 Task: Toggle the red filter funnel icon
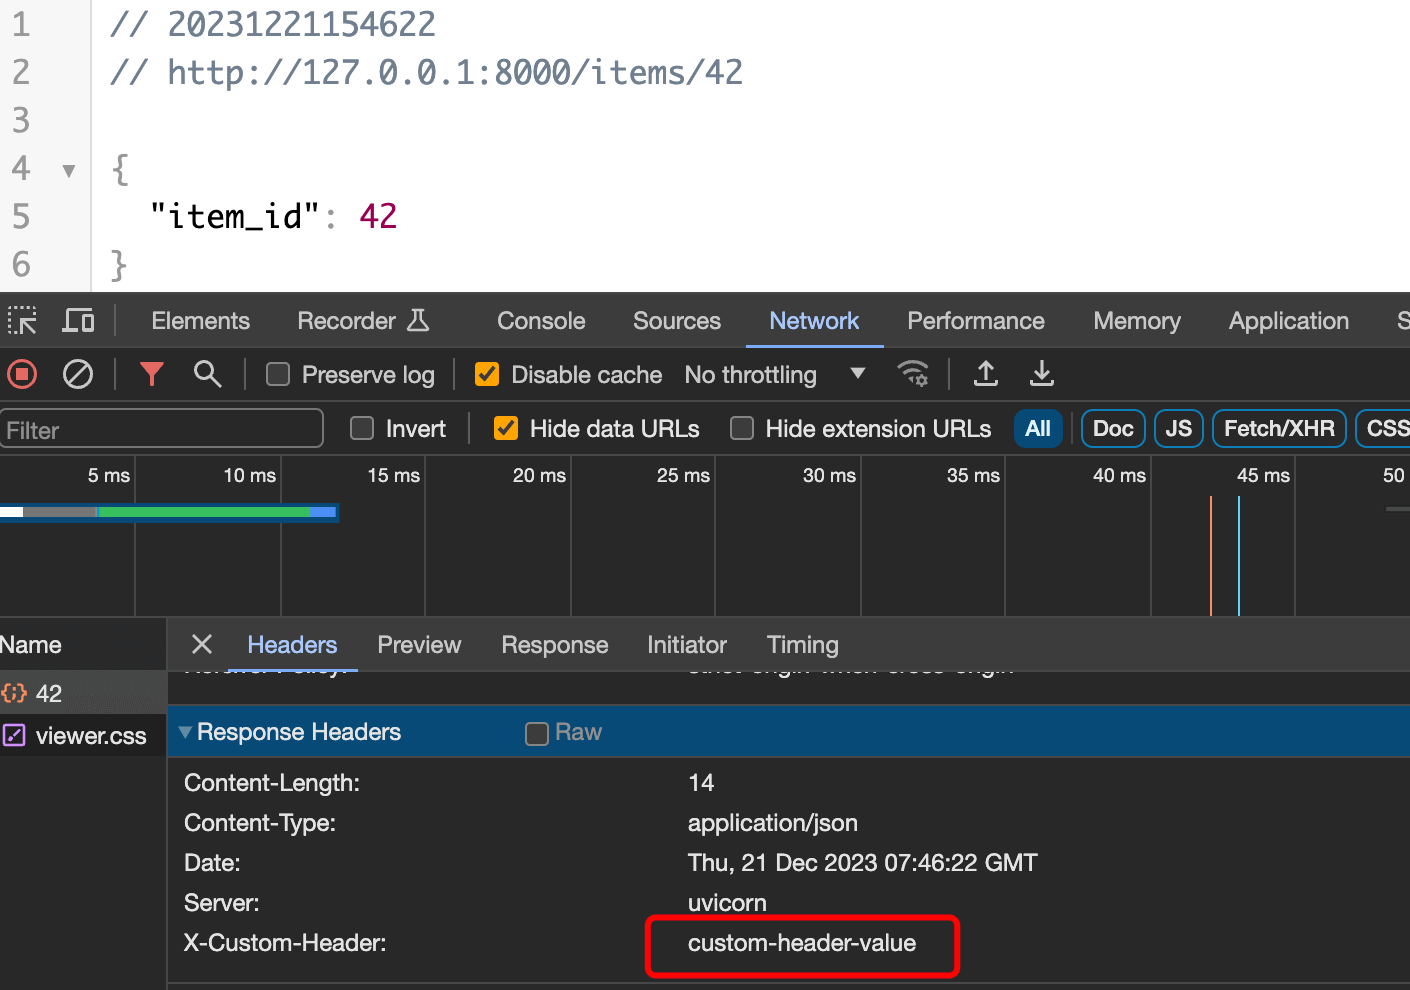[x=151, y=375]
